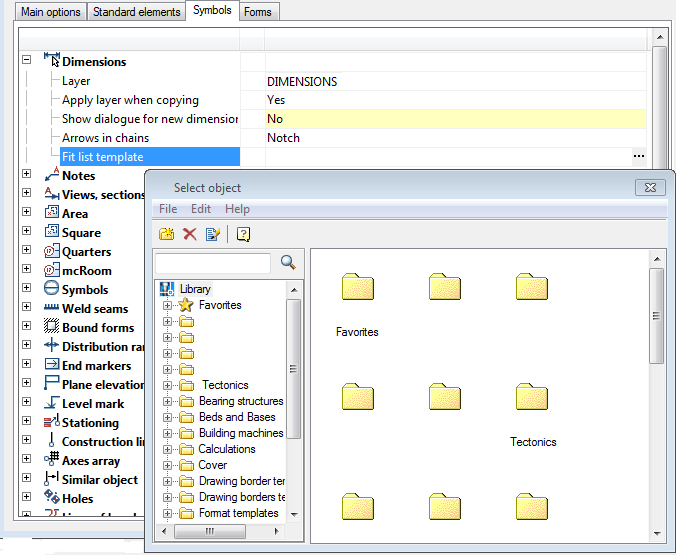Expand the Calculations folder in tree
The height and width of the screenshot is (555, 676).
pyautogui.click(x=168, y=449)
